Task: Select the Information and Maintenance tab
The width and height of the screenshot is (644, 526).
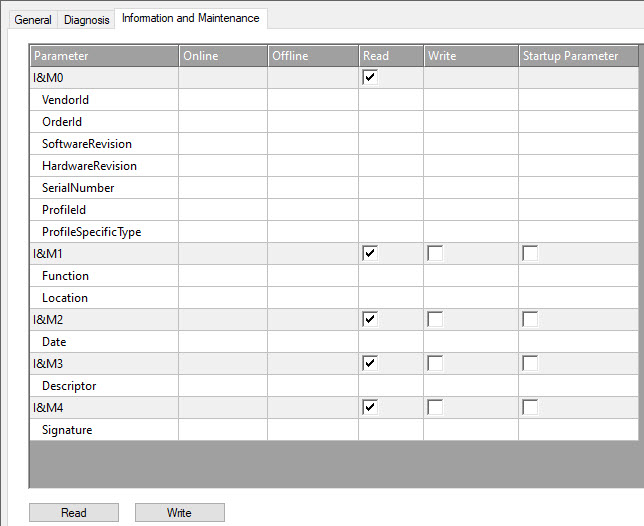Action: pos(190,18)
